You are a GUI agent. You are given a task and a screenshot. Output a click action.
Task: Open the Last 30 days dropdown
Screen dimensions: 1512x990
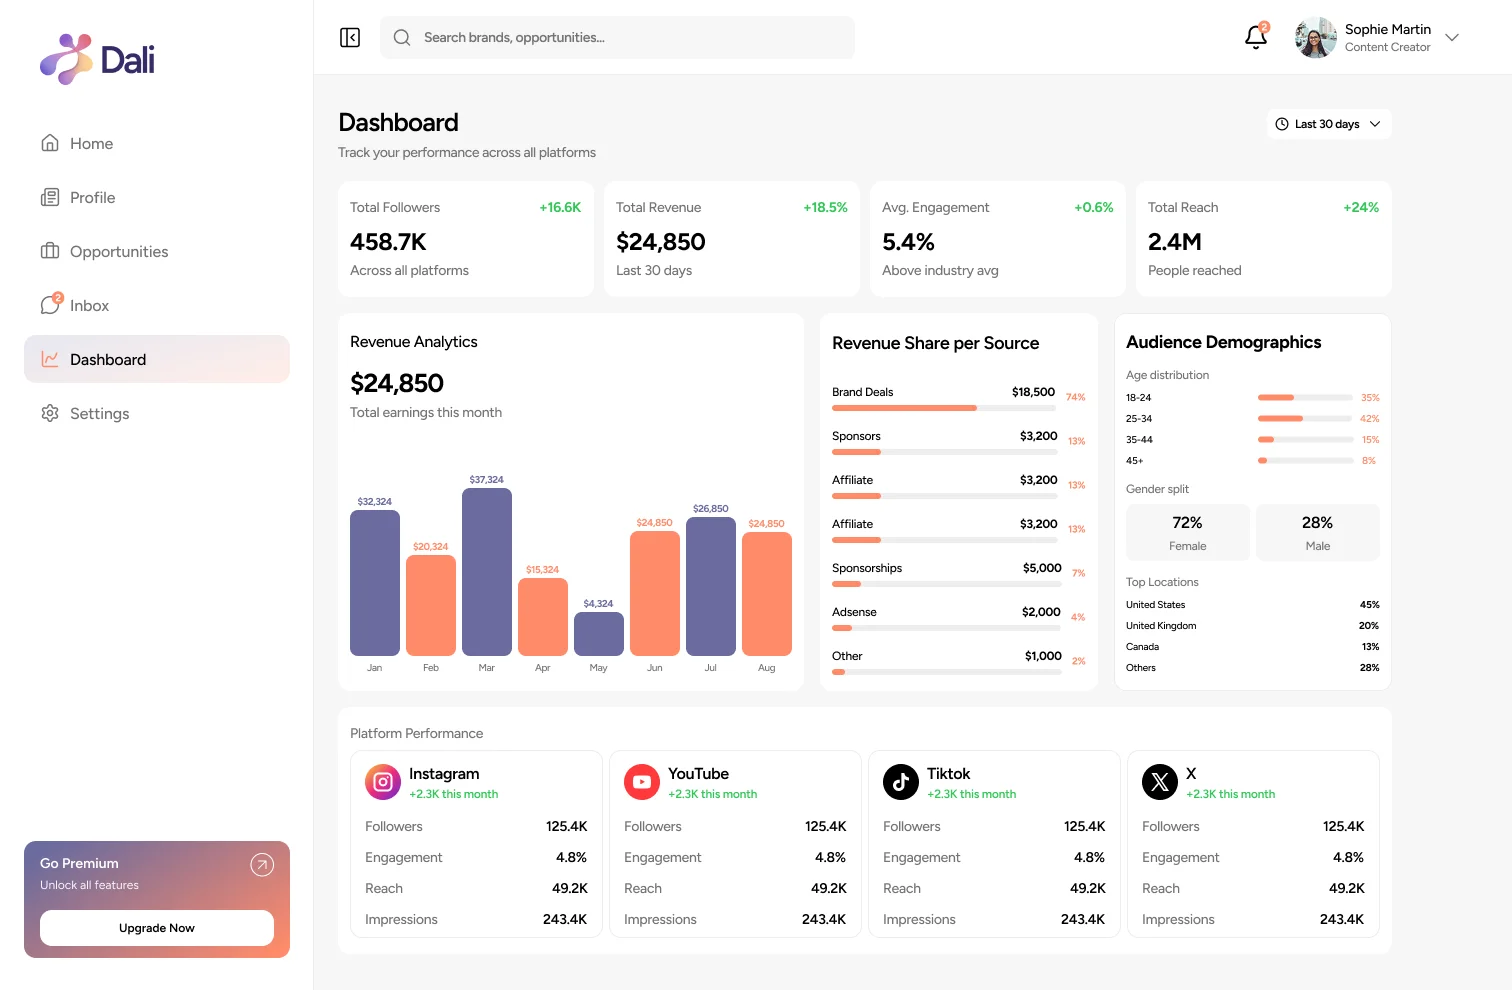coord(1328,124)
